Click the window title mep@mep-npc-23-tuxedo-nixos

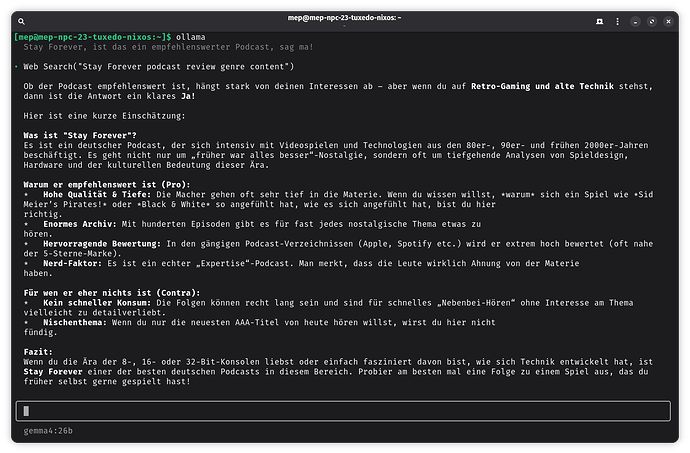tap(344, 18)
